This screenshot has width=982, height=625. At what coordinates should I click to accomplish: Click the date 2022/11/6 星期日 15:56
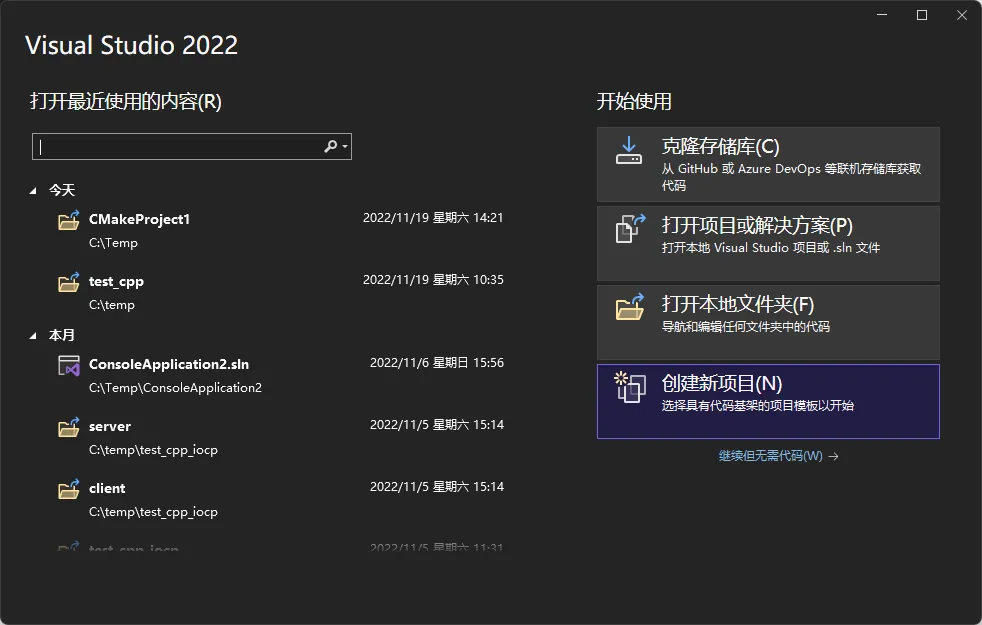(437, 363)
